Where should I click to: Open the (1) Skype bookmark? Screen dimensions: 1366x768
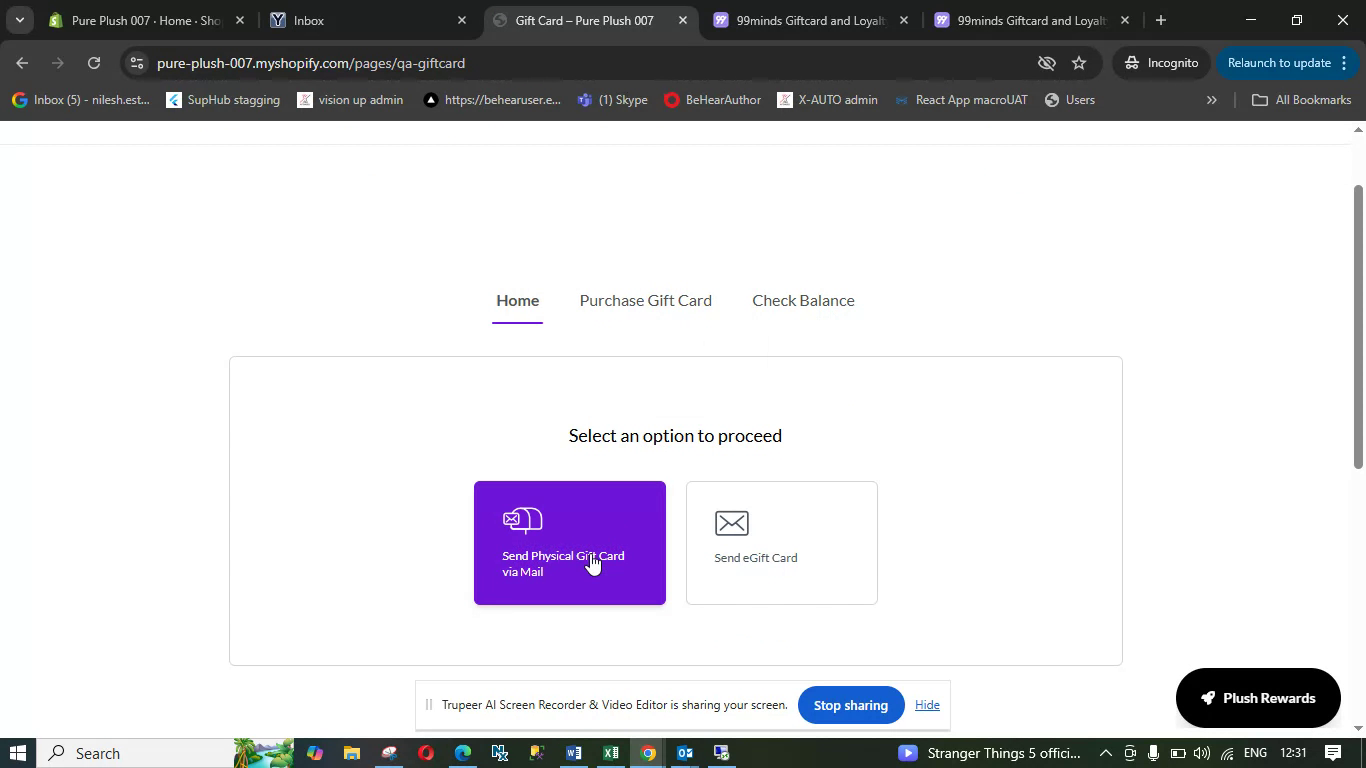click(x=613, y=100)
